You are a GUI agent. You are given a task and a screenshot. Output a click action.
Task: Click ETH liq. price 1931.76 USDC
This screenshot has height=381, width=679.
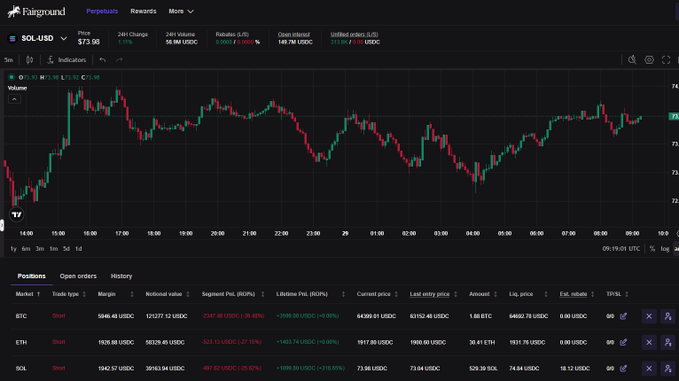coord(527,342)
